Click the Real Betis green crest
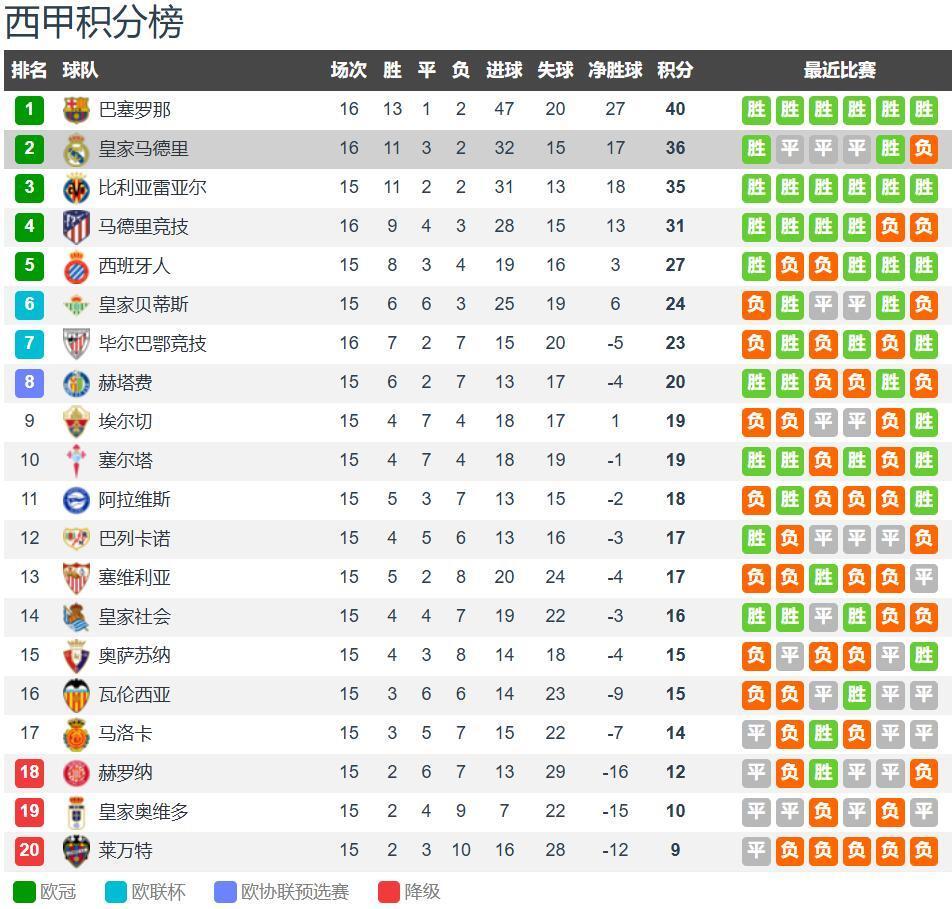 (x=76, y=305)
